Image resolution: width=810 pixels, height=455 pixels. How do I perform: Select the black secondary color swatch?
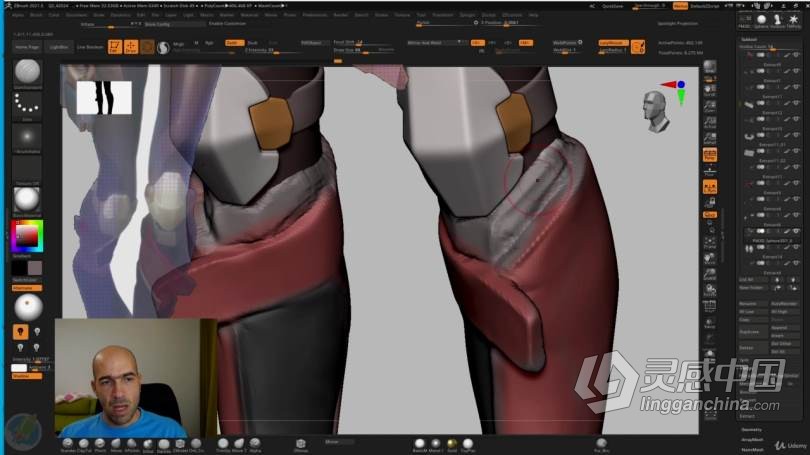tap(19, 268)
